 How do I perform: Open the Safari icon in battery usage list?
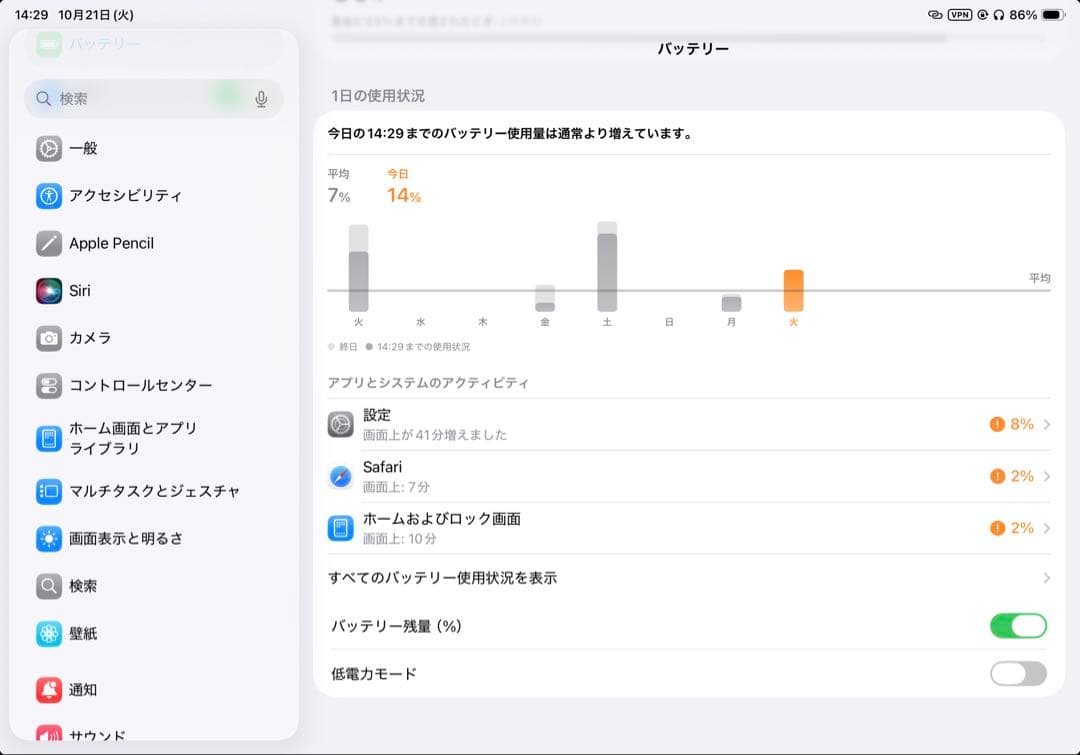pyautogui.click(x=340, y=476)
